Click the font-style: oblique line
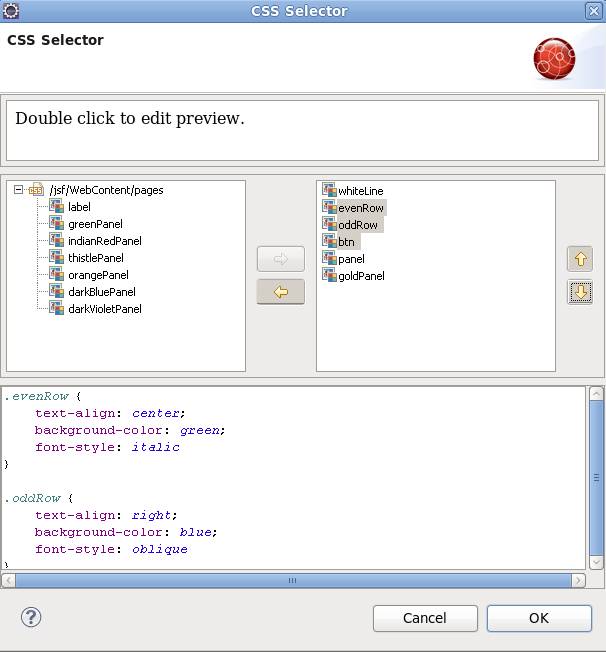This screenshot has height=652, width=606. [111, 549]
